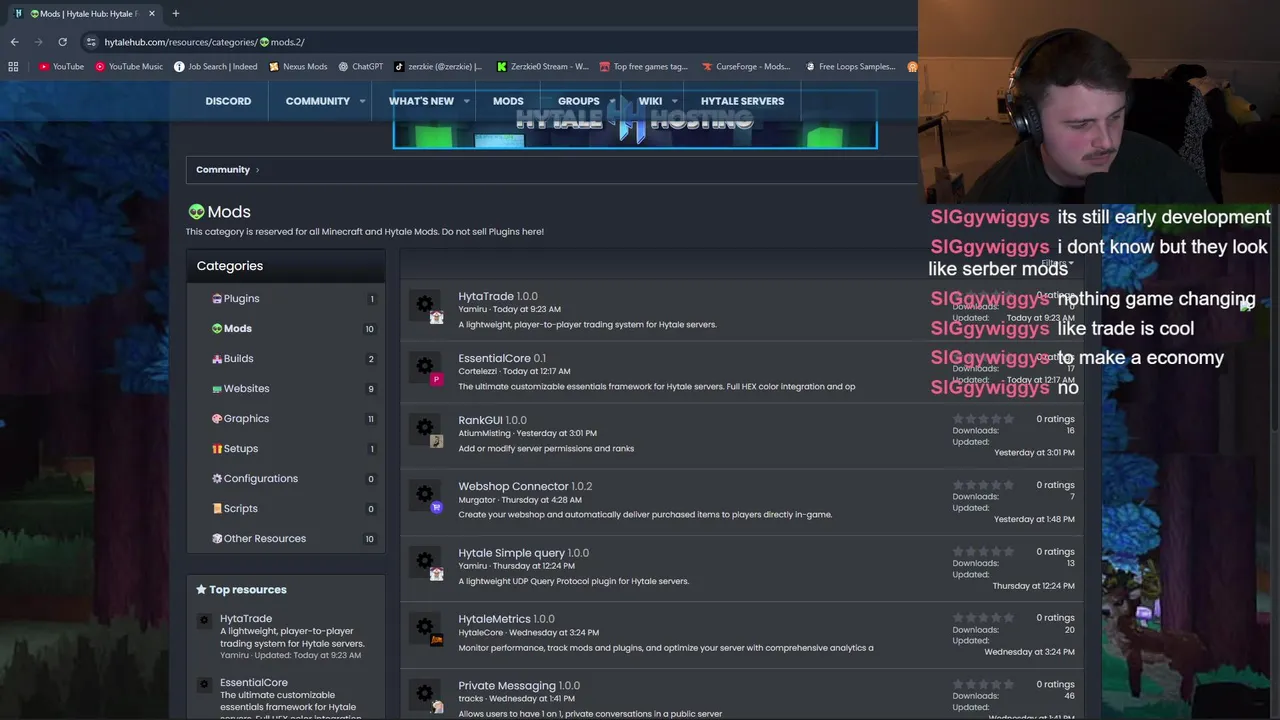Reload the page with the refresh icon
Viewport: 1280px width, 720px height.
[62, 42]
